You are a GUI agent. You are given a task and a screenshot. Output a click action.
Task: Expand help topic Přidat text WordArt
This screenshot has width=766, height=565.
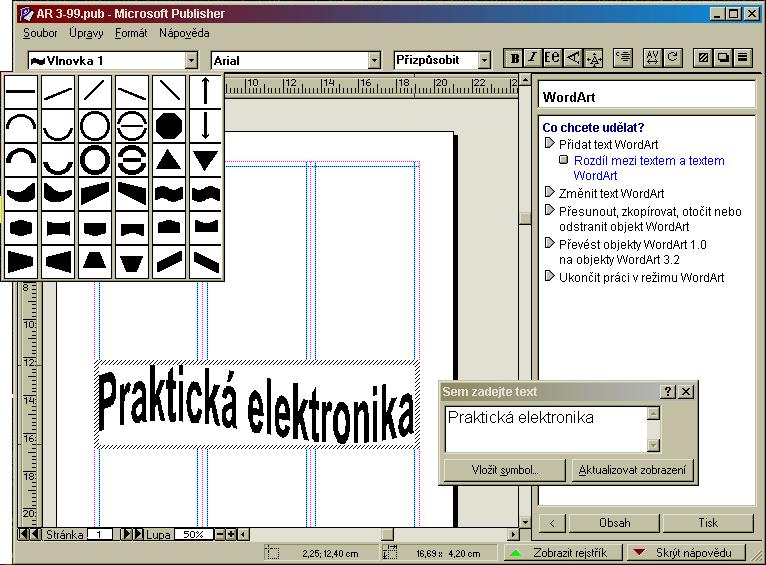(x=608, y=145)
